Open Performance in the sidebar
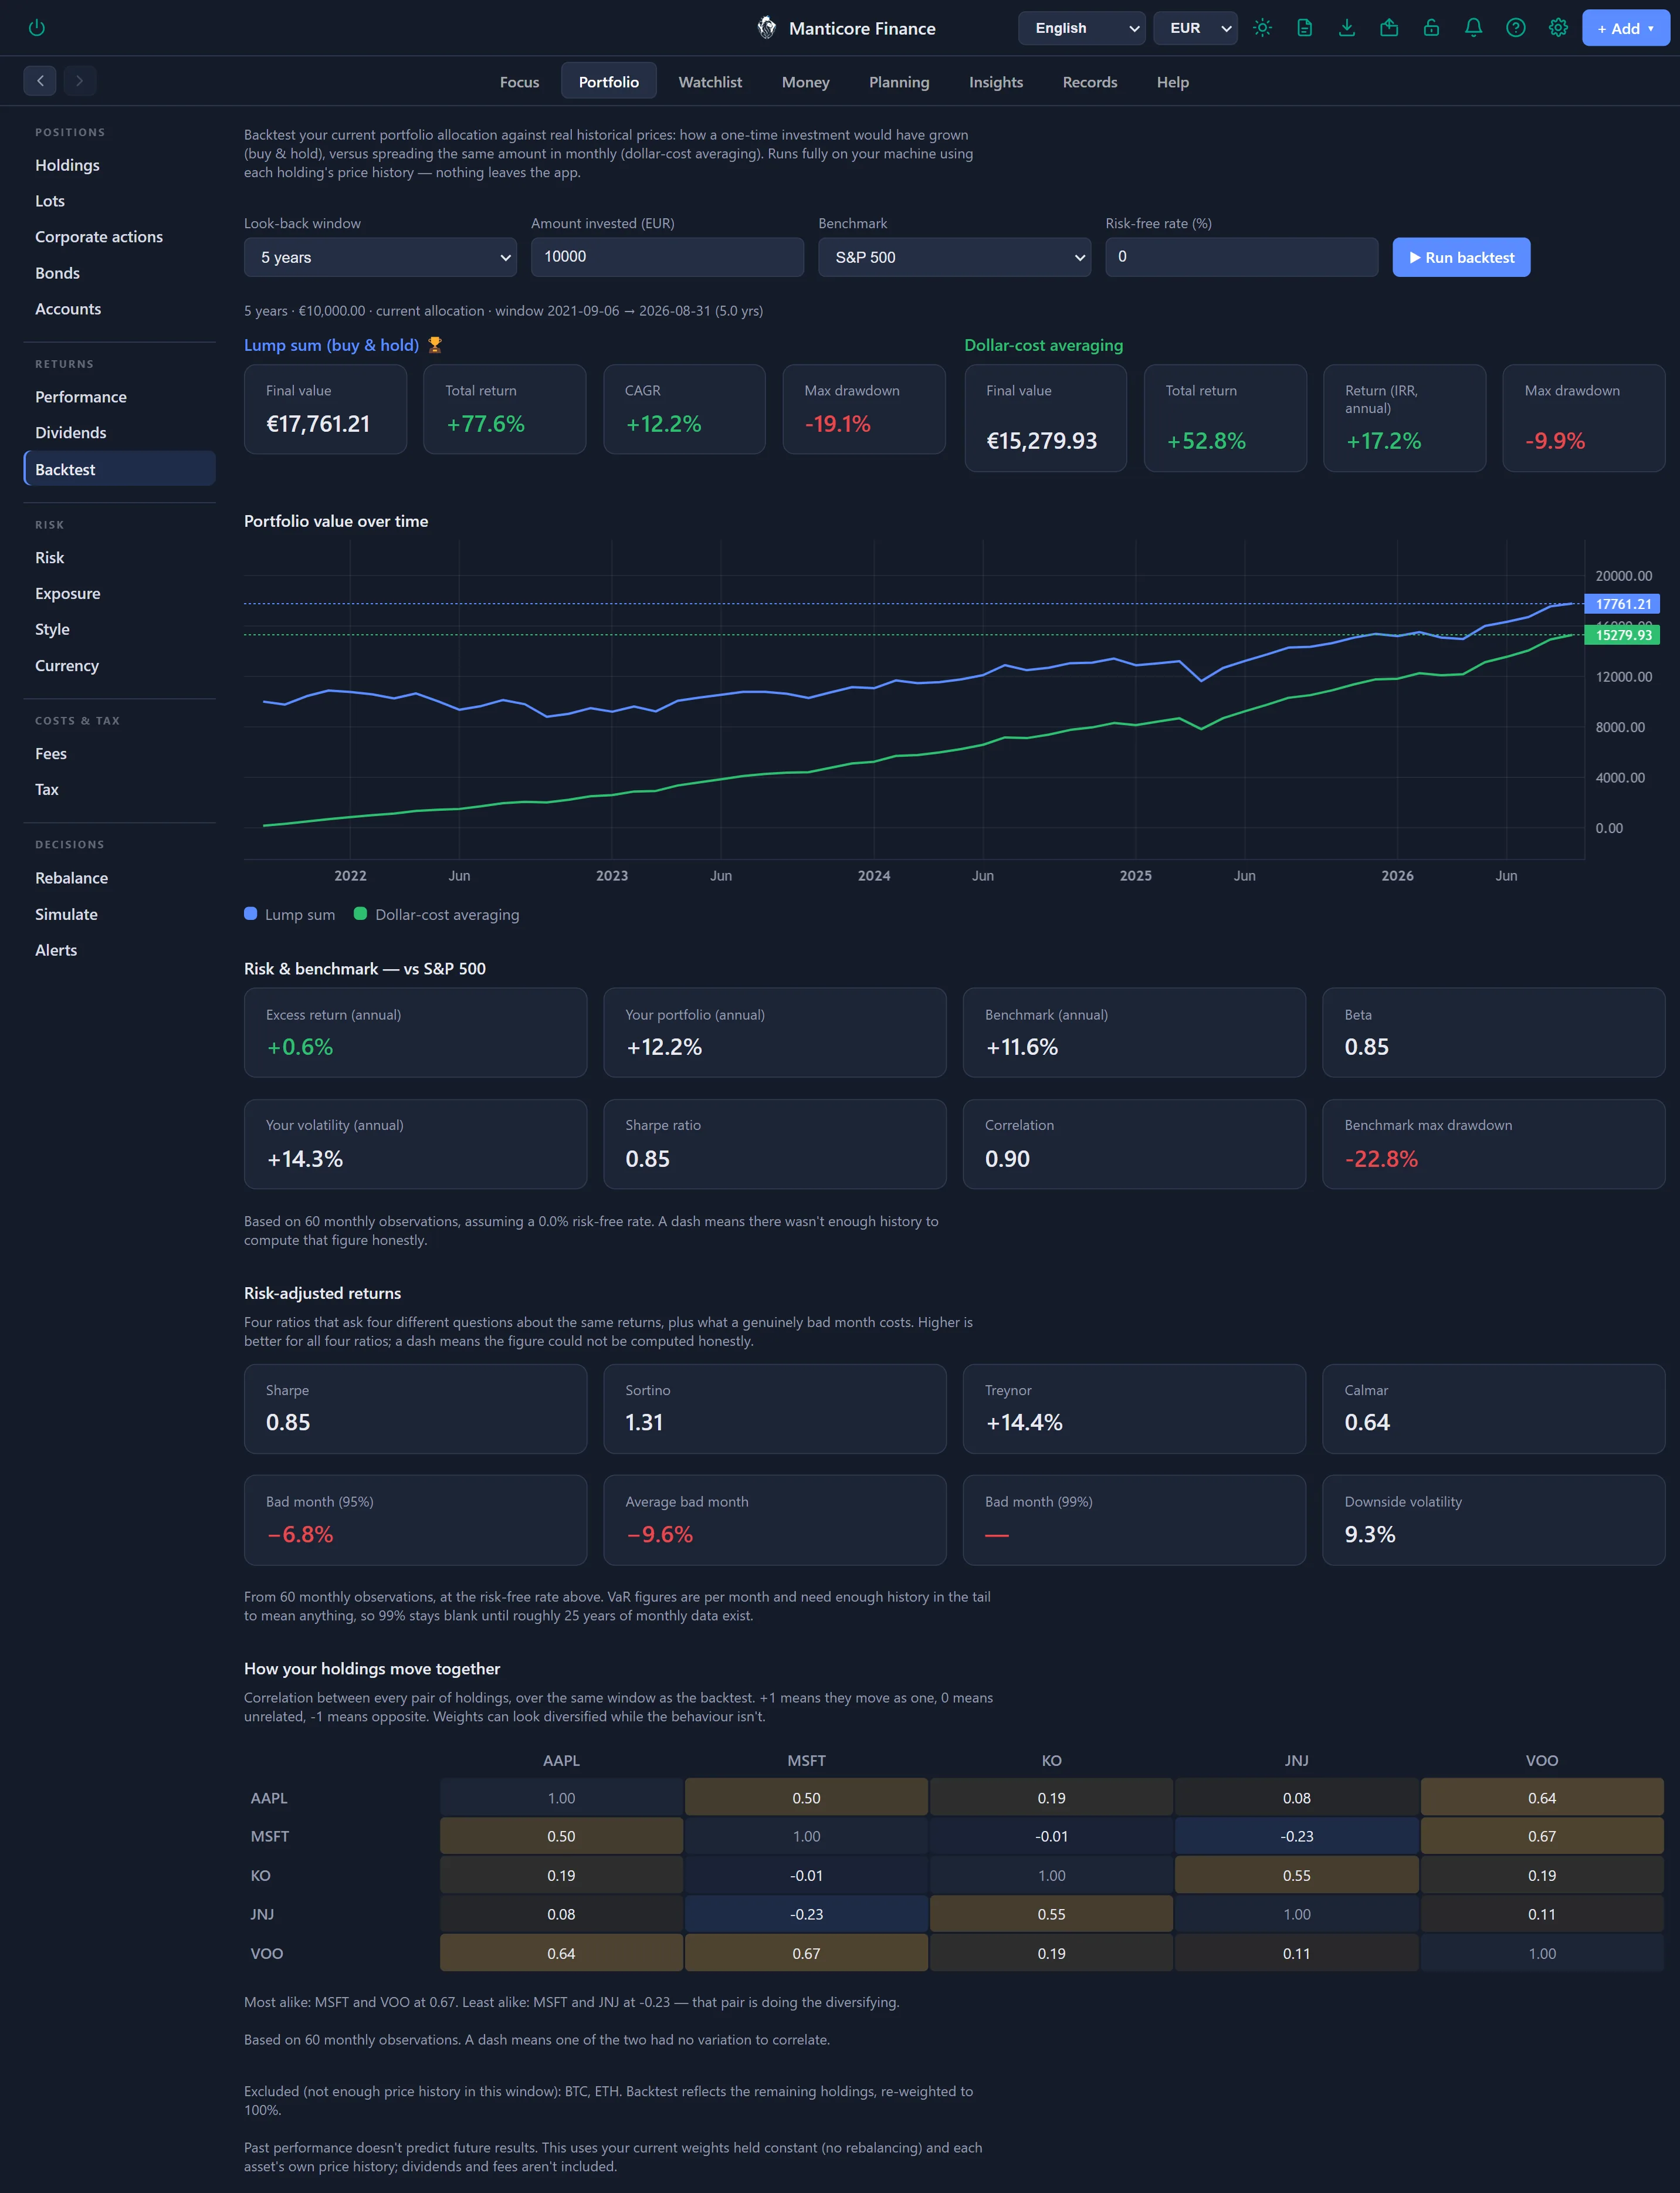 (x=119, y=397)
